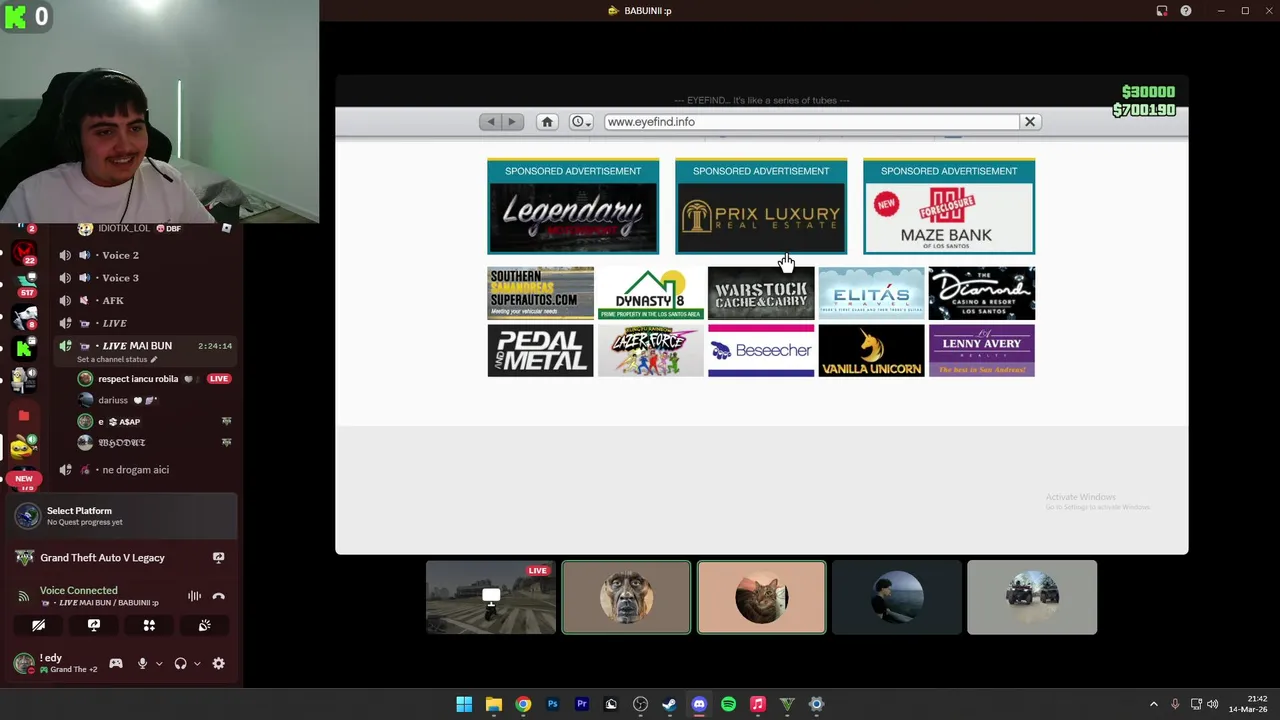Select the bald man avatar participant tile
The height and width of the screenshot is (720, 1280).
[626, 598]
